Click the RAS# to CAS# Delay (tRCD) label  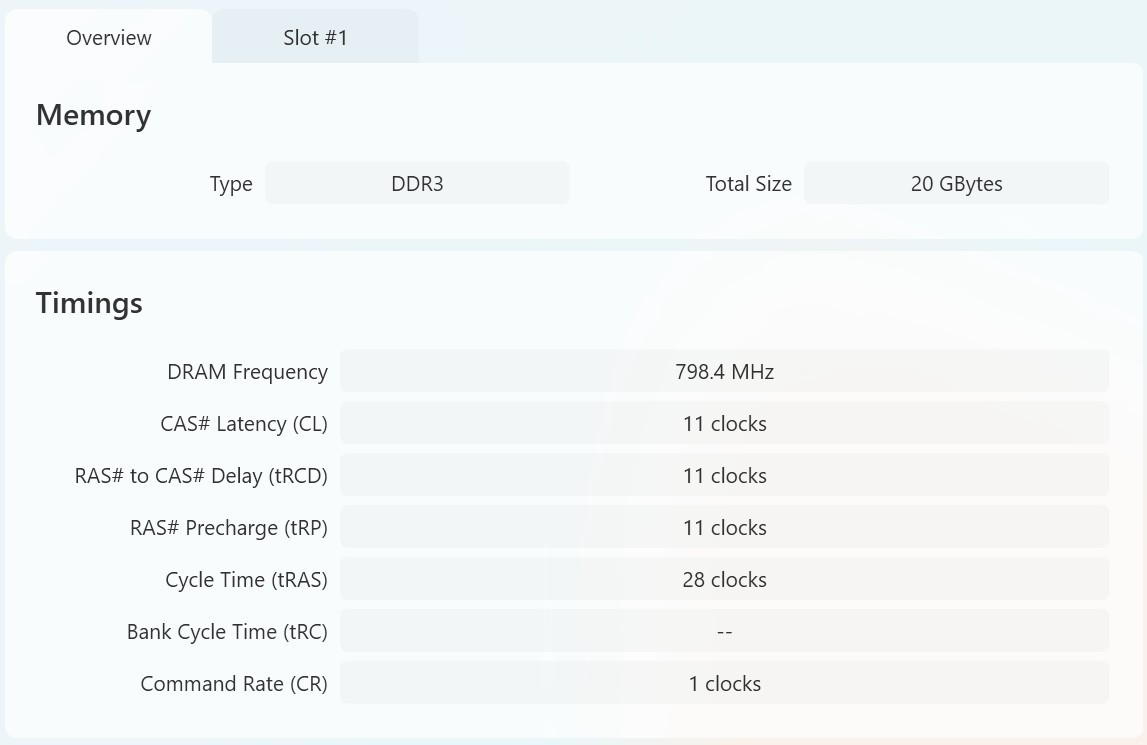201,476
